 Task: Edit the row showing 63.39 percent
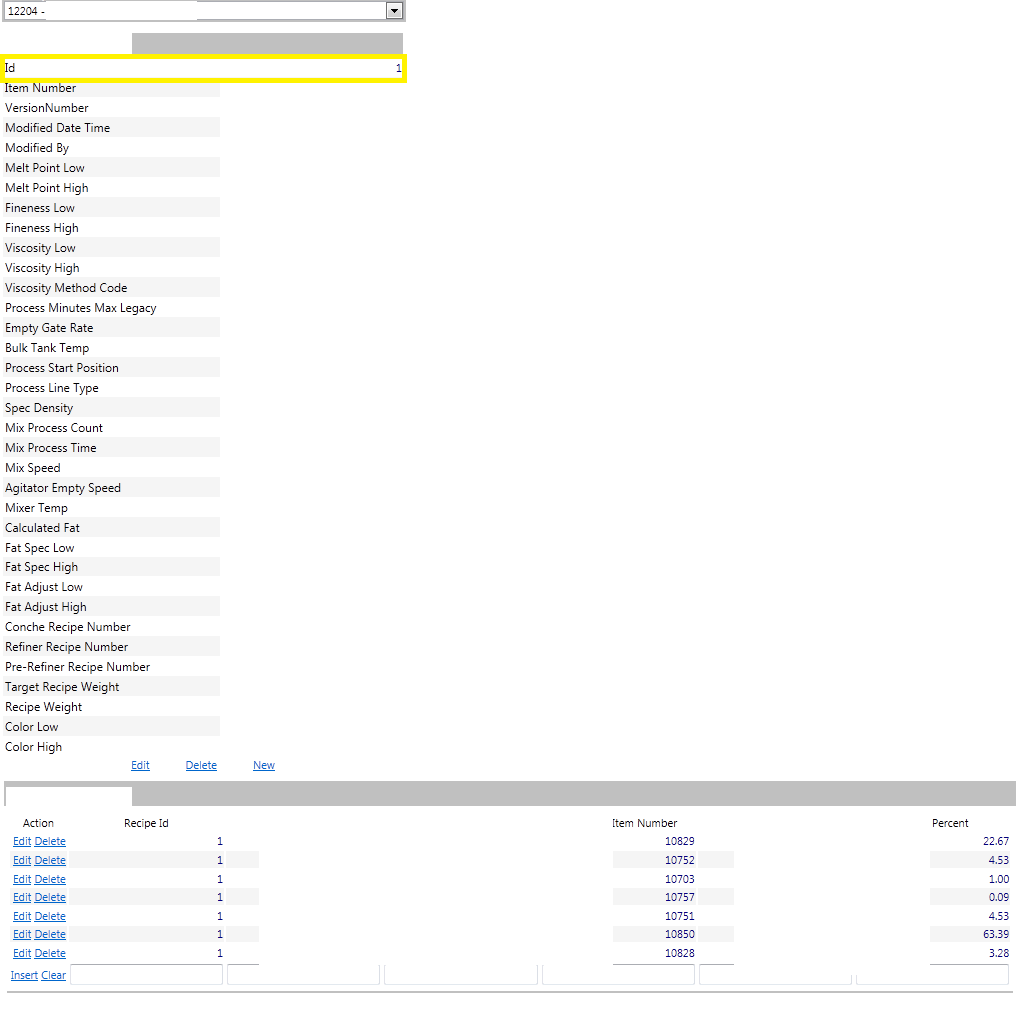tap(21, 934)
